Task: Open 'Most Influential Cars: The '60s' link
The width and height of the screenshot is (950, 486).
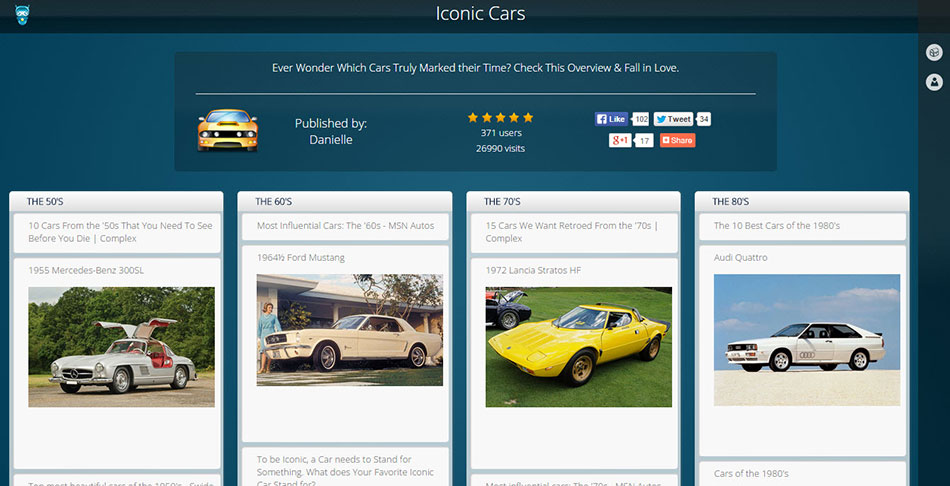Action: coord(345,225)
